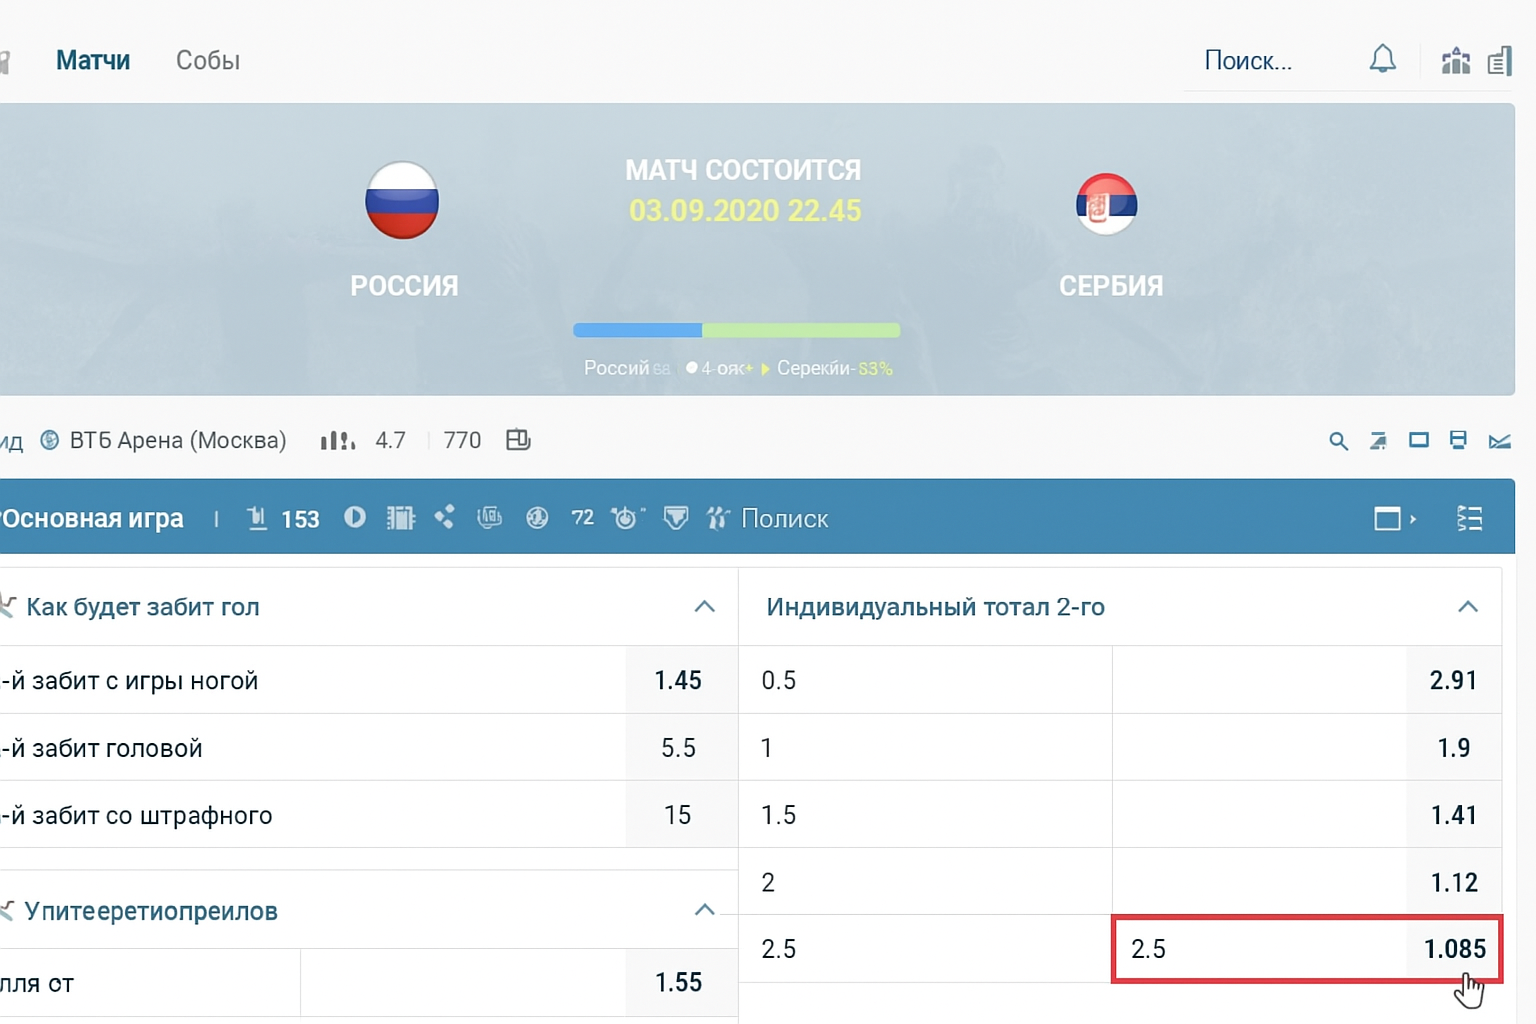Screen dimensions: 1536x1024
Task: Collapse the Индивидуальный тотал 2-го market
Action: point(1468,605)
